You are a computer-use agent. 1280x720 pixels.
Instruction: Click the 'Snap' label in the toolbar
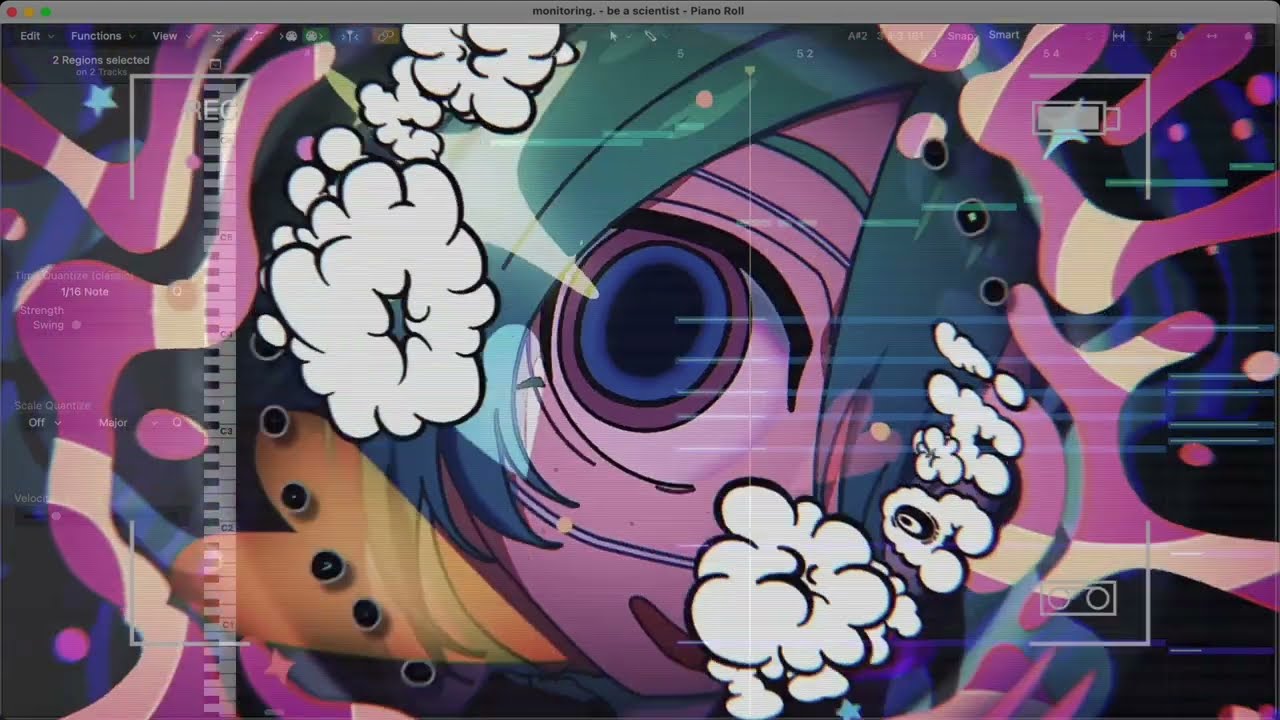(x=960, y=36)
